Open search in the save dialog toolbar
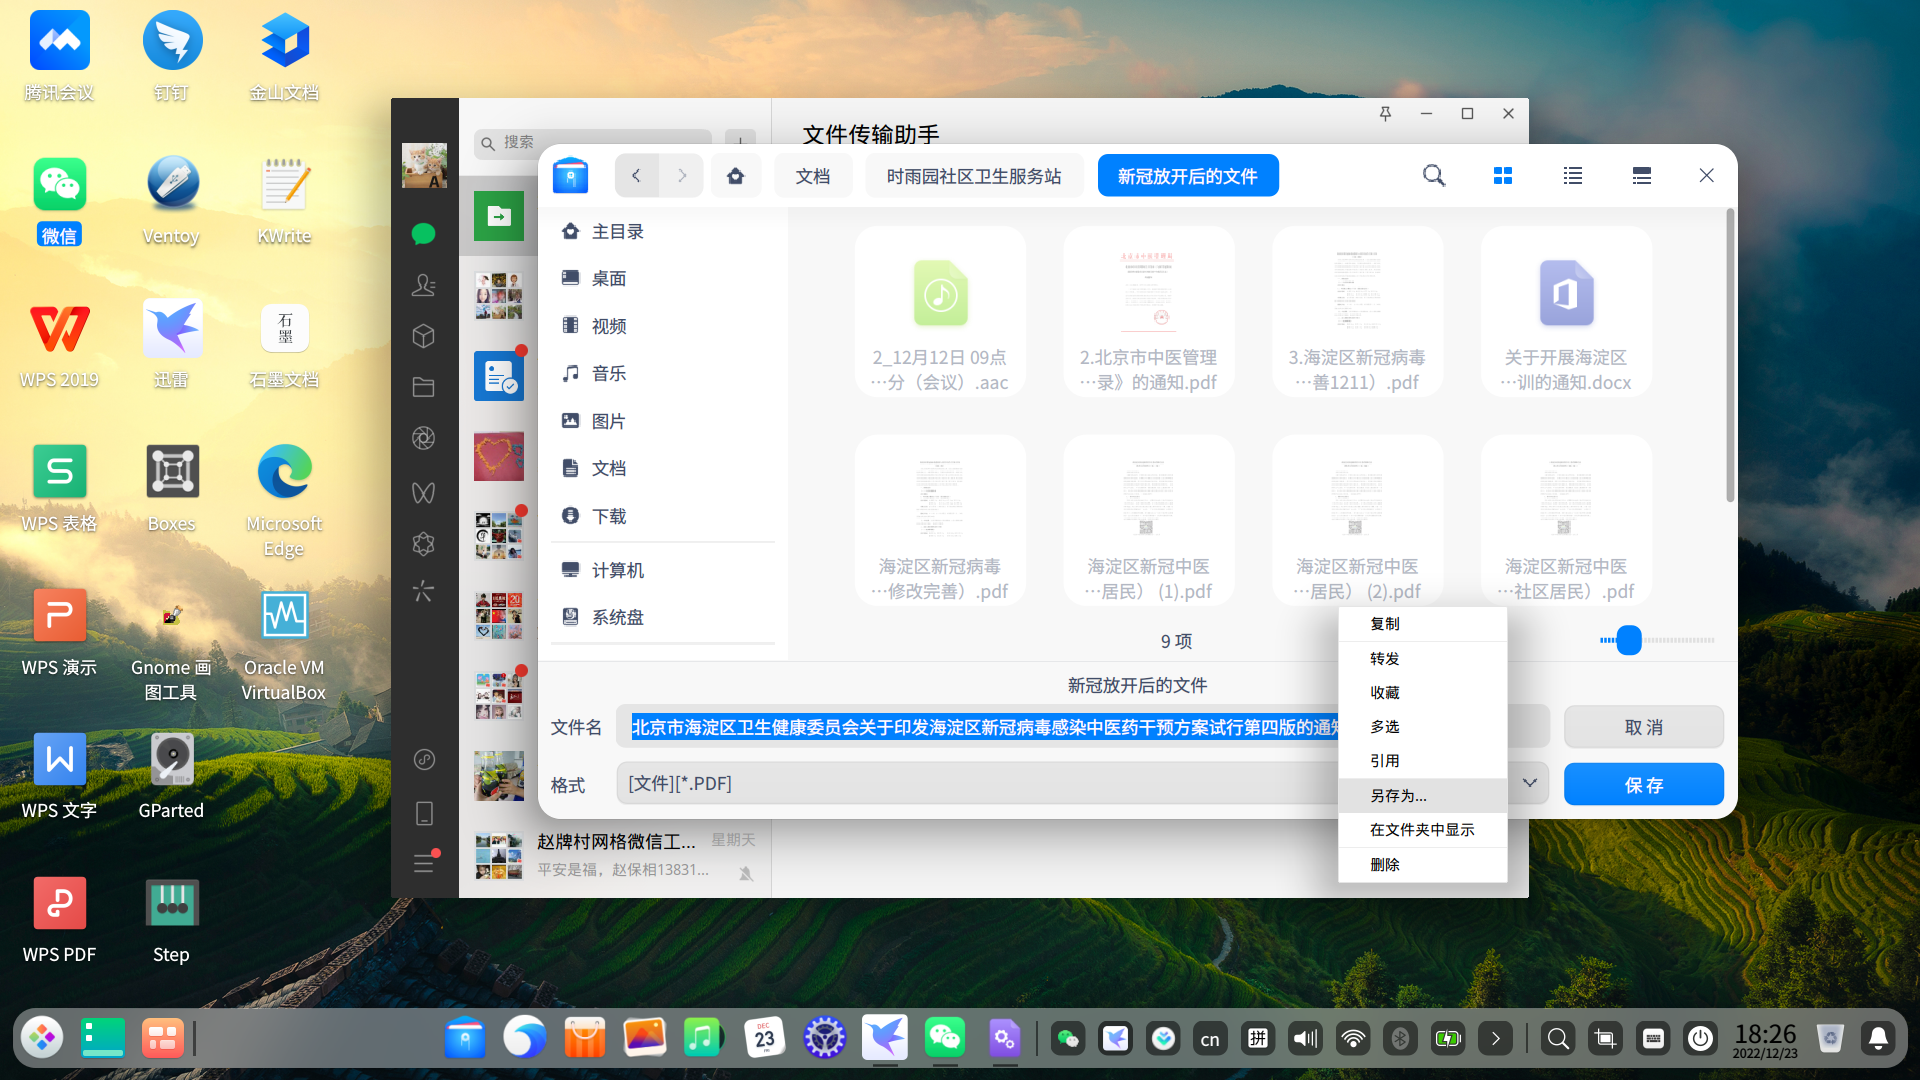This screenshot has width=1920, height=1080. pyautogui.click(x=1434, y=175)
